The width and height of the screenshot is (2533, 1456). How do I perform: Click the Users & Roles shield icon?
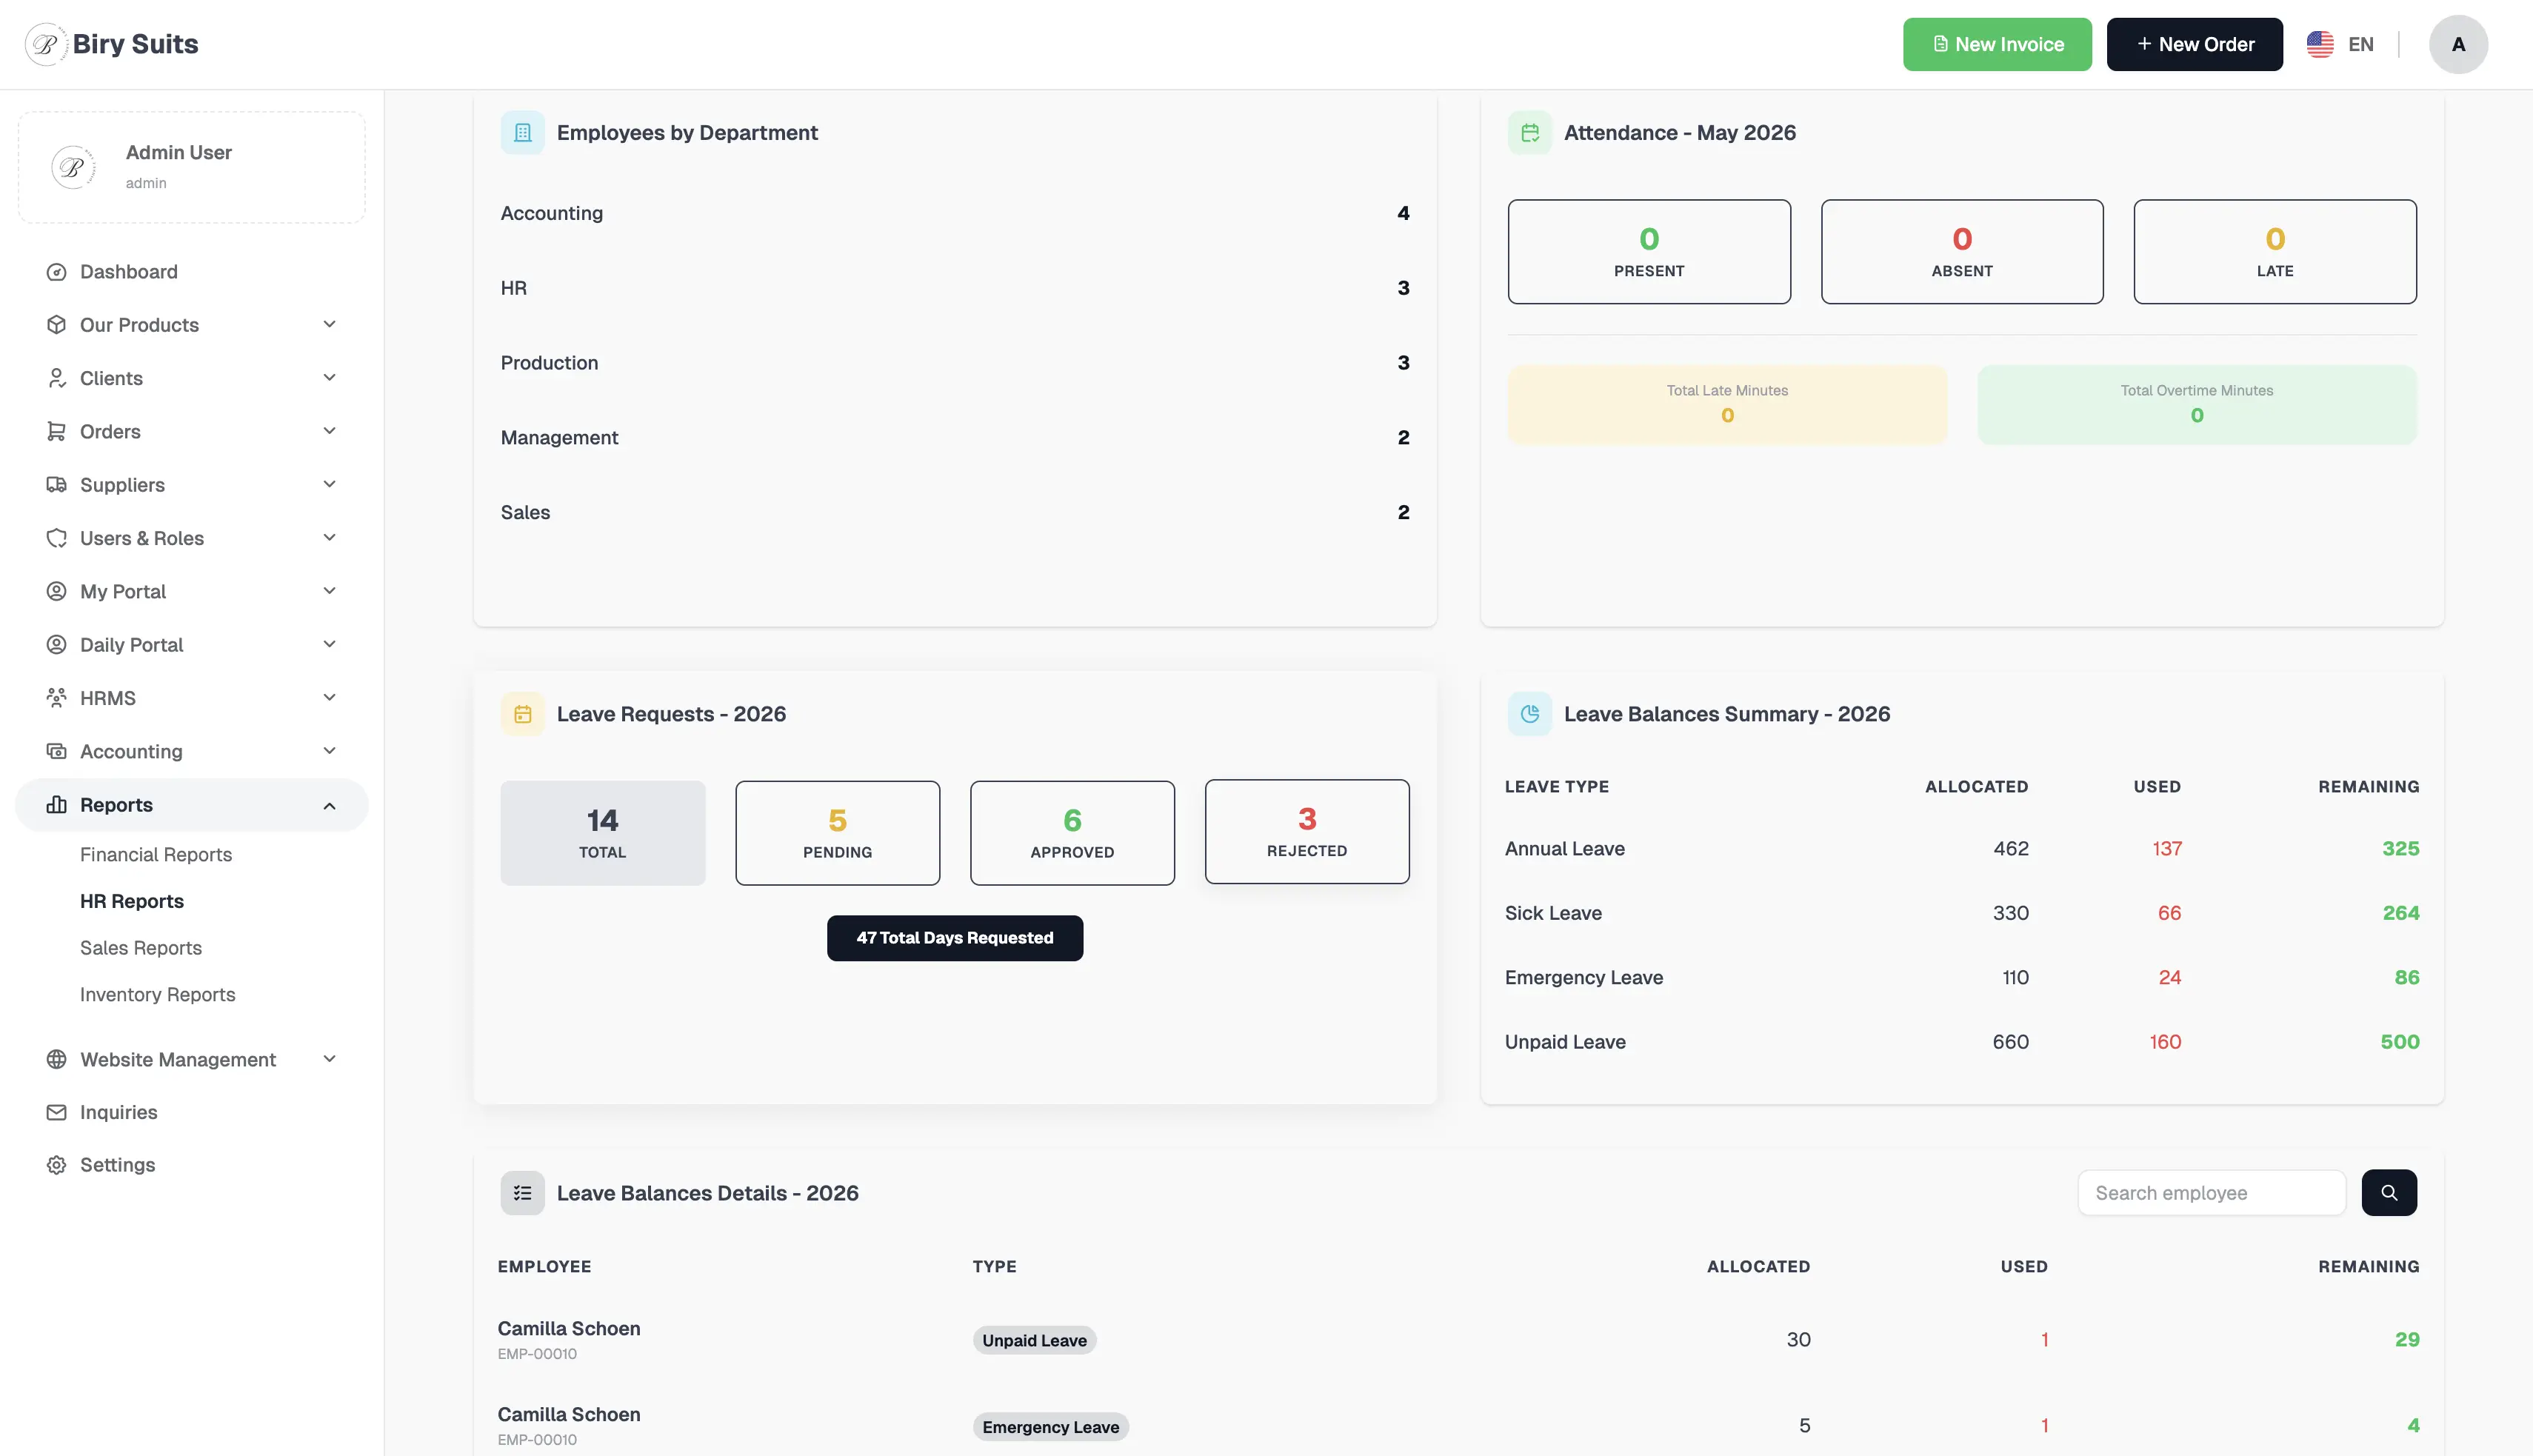point(57,538)
